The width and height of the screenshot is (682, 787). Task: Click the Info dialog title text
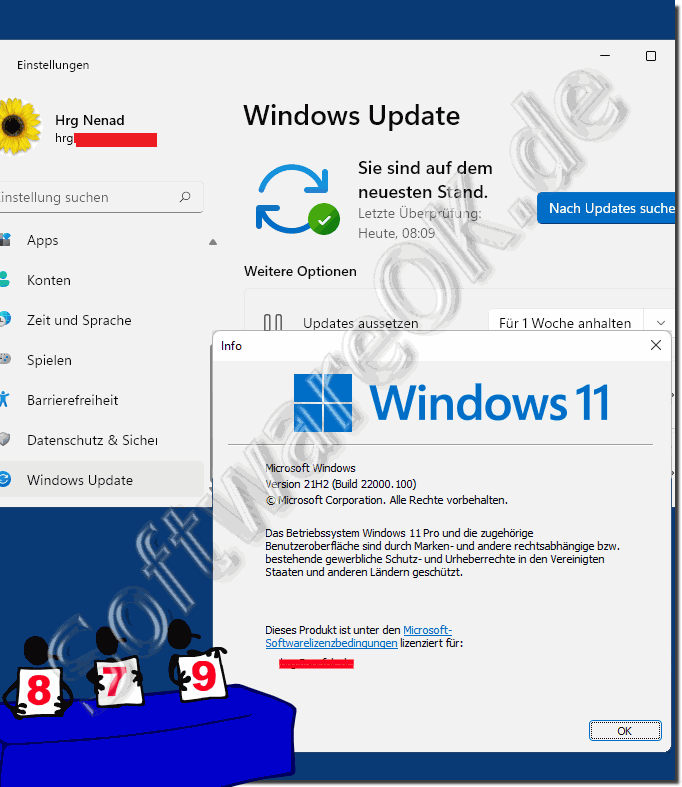231,346
